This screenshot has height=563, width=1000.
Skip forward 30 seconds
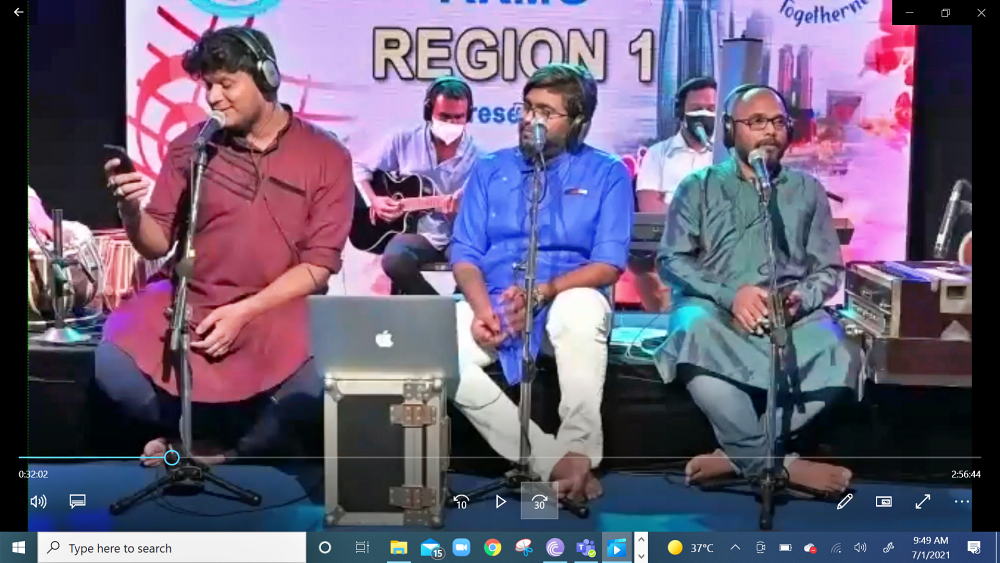point(540,501)
